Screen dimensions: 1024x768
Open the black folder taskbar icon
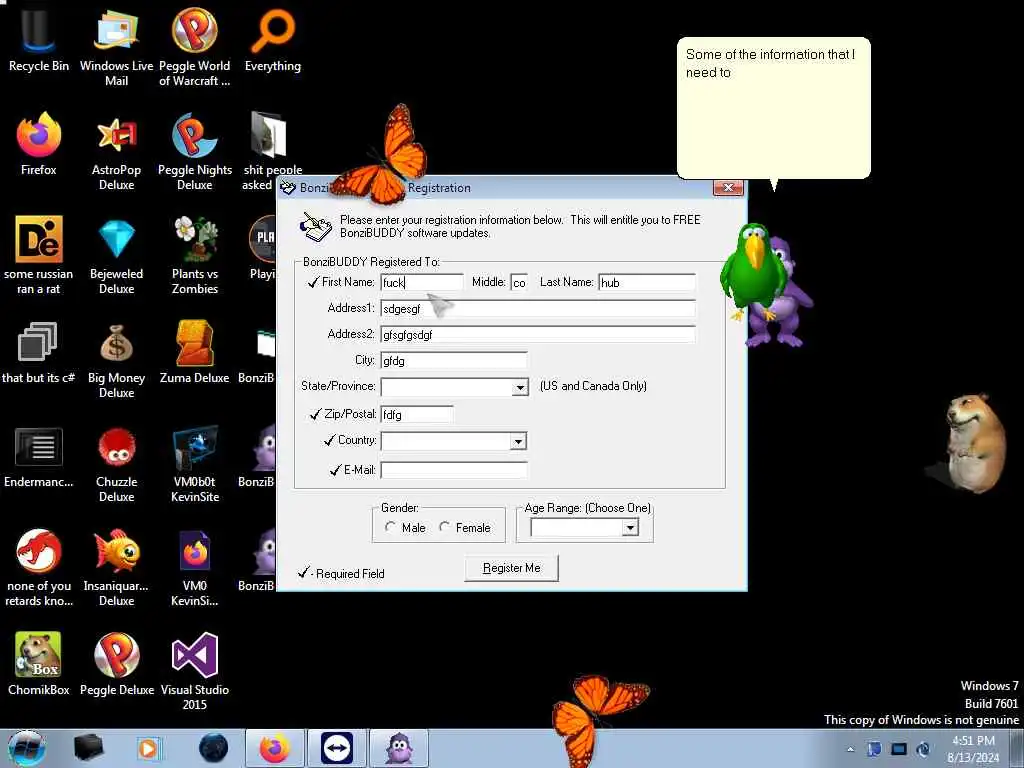click(88, 748)
